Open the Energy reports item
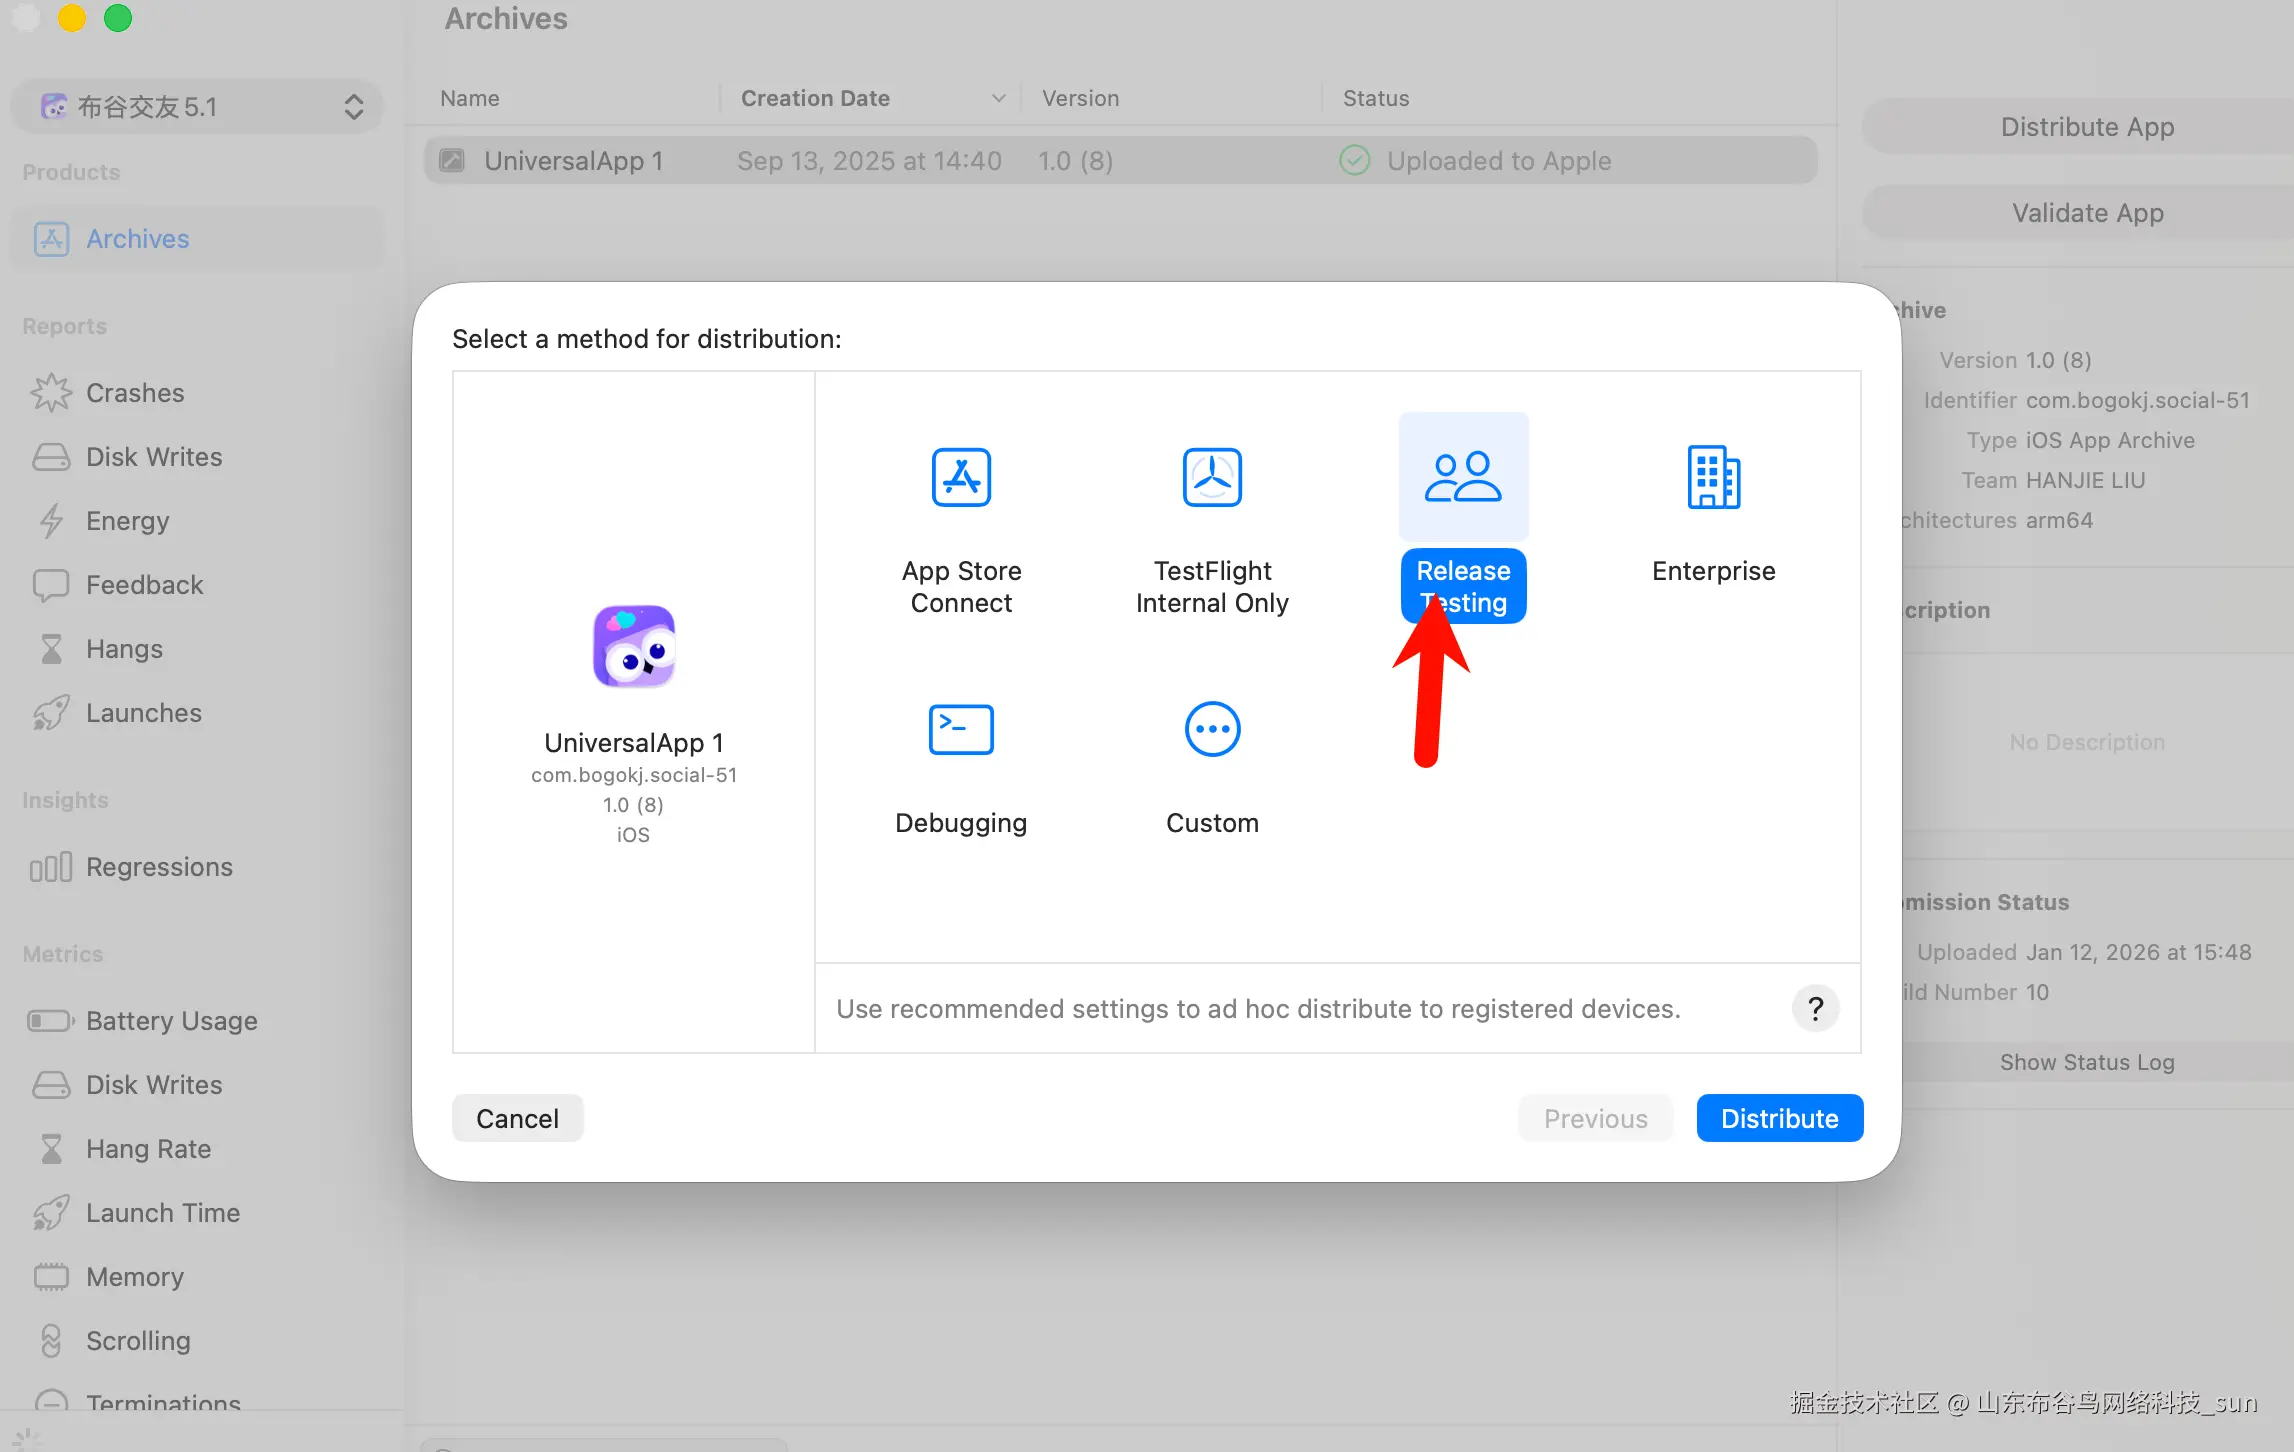 click(x=127, y=521)
